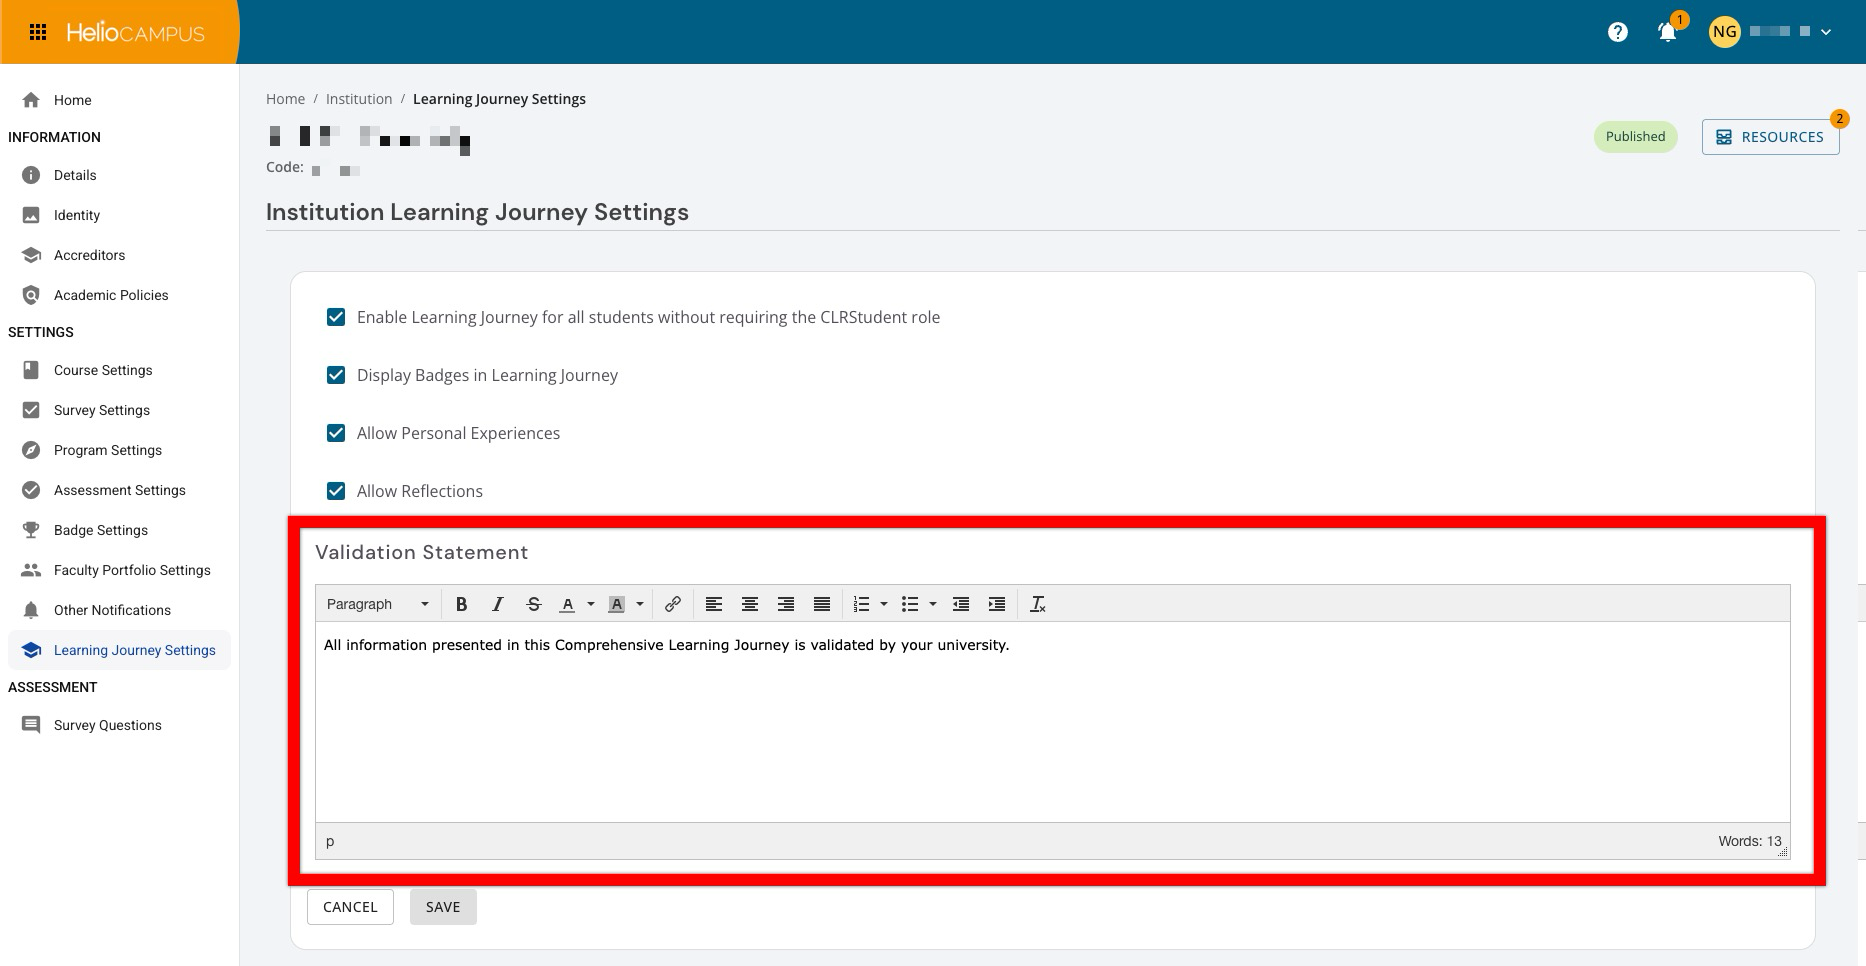Open the notifications bell
1866x966 pixels.
(x=1667, y=32)
